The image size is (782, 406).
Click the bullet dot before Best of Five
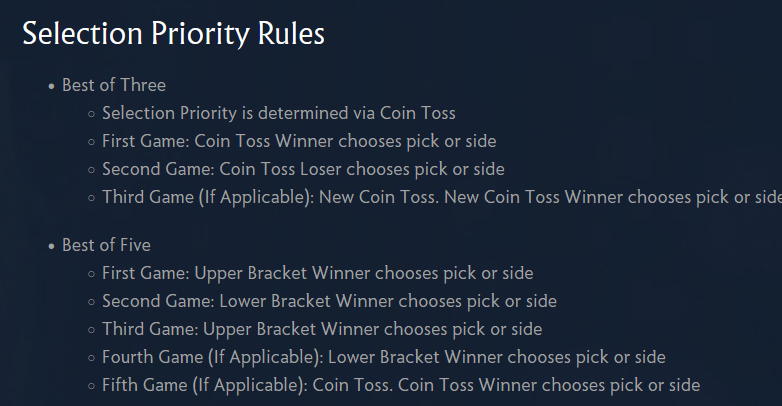51,246
